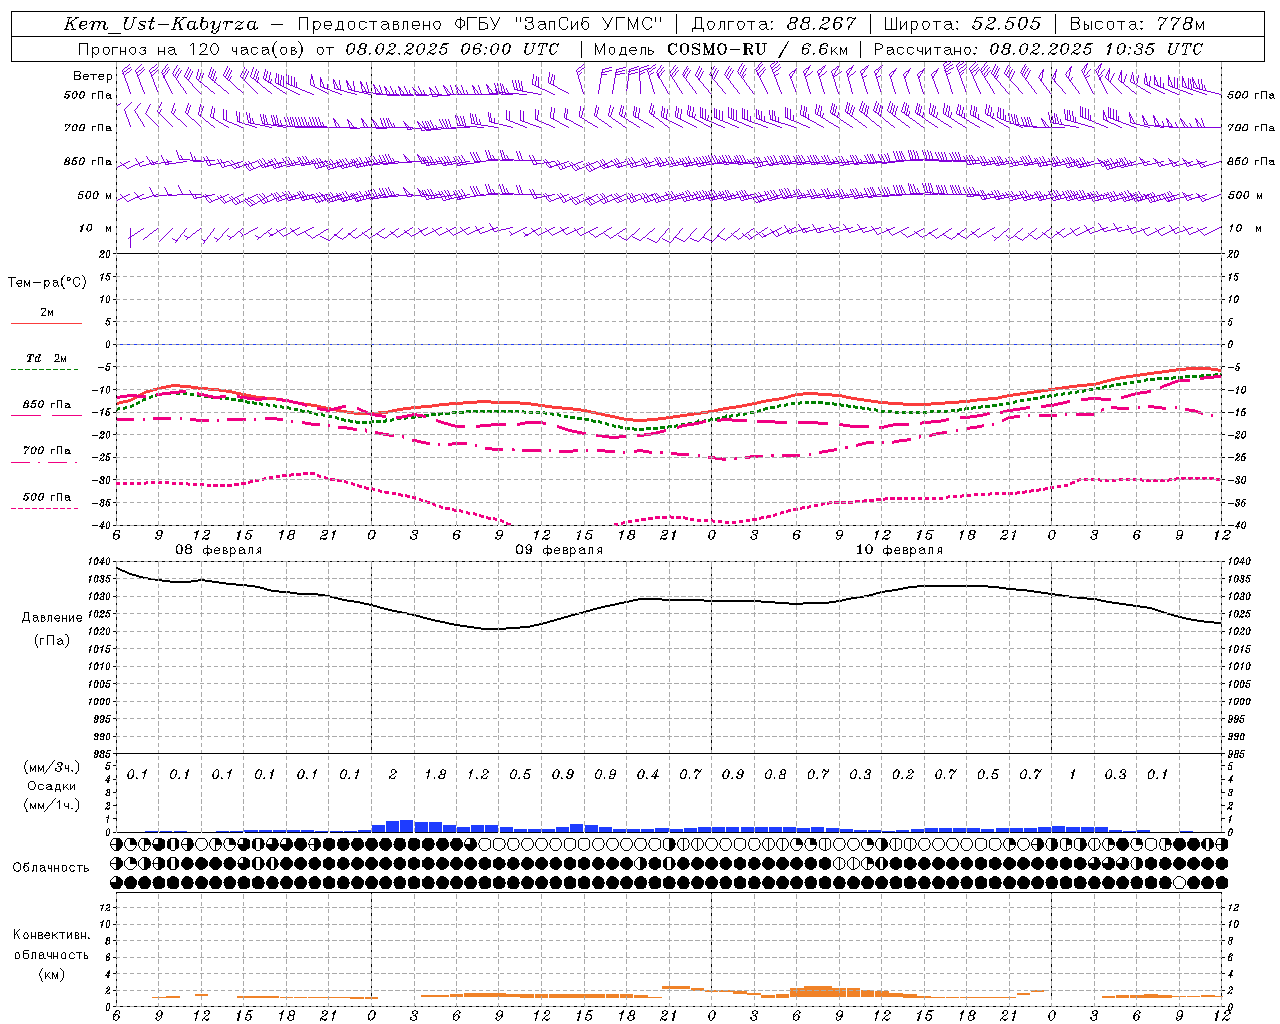Click the (гПа) unit label under Давление
Viewport: 1280px width, 1024px height.
(x=52, y=640)
